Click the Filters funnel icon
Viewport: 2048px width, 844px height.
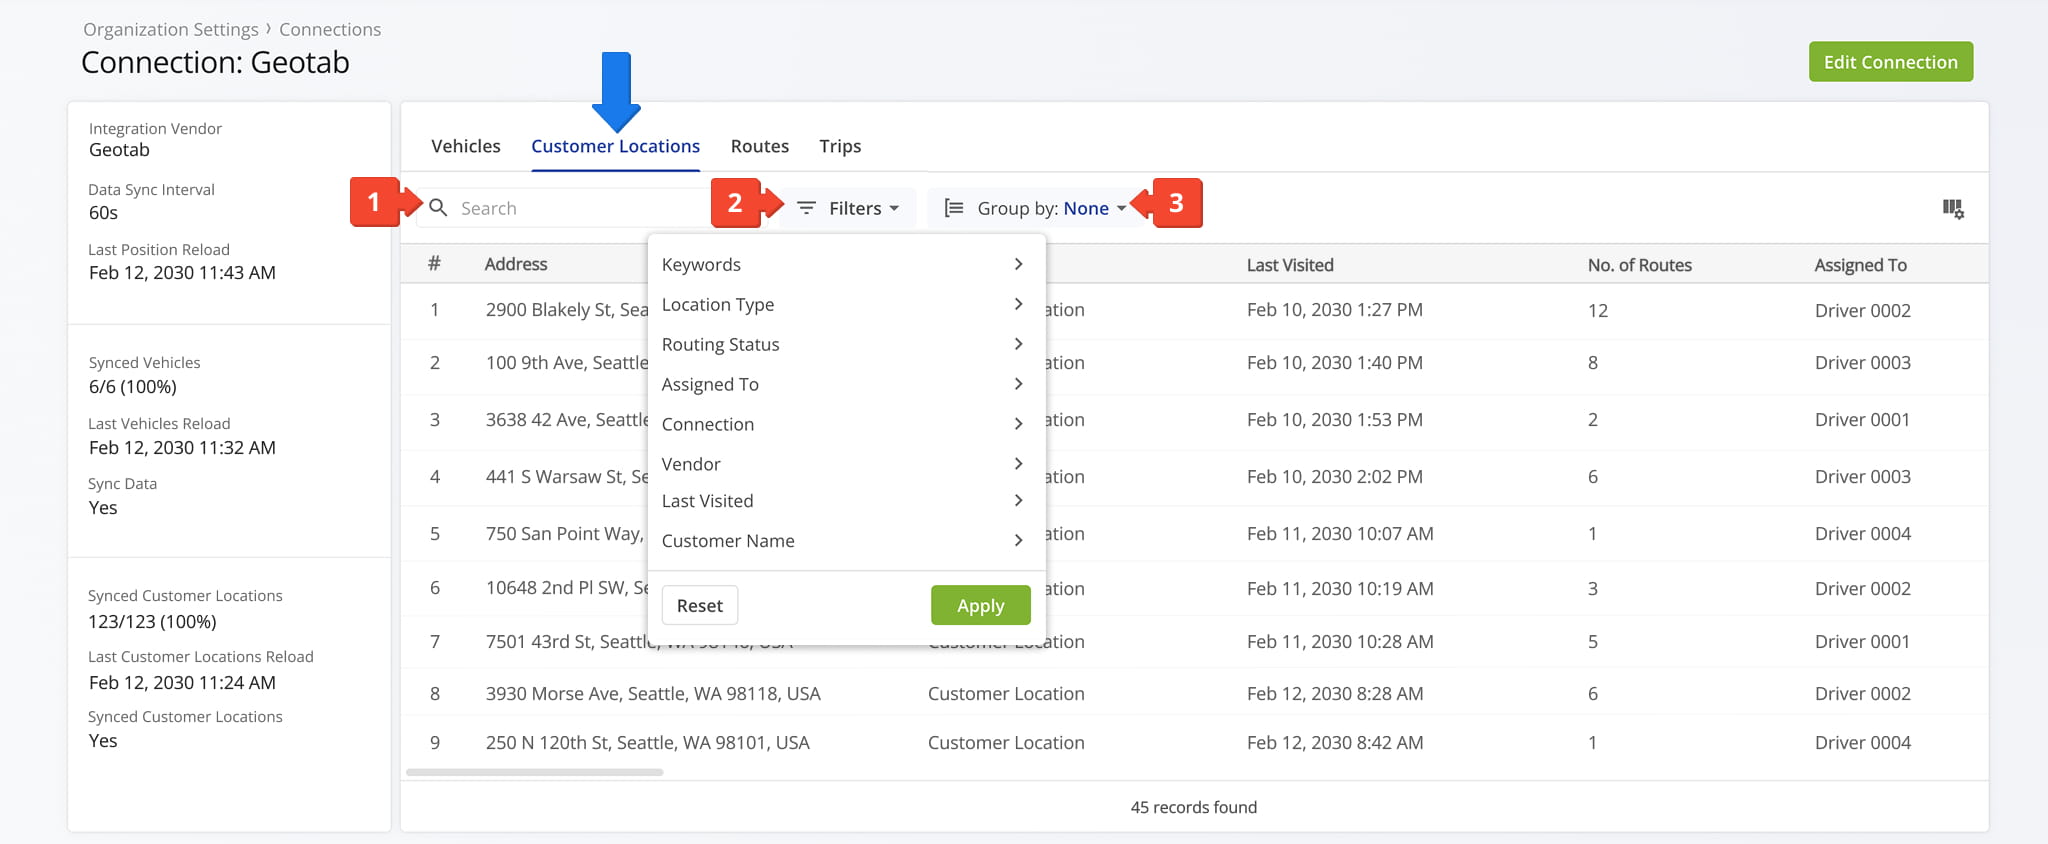coord(806,208)
